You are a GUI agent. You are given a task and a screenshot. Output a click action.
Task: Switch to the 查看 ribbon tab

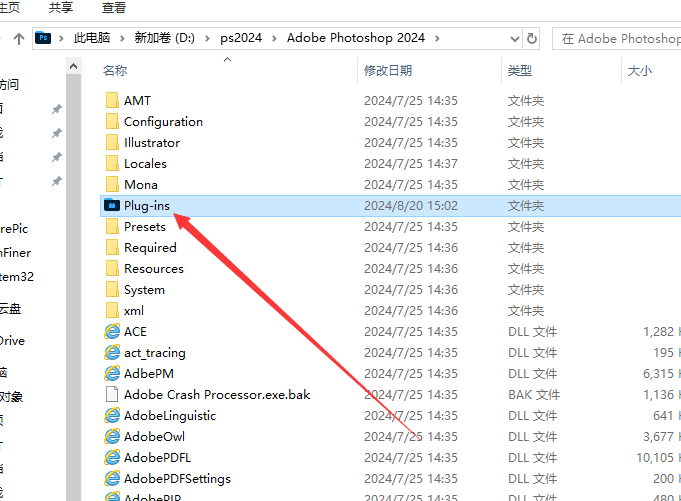[x=114, y=8]
